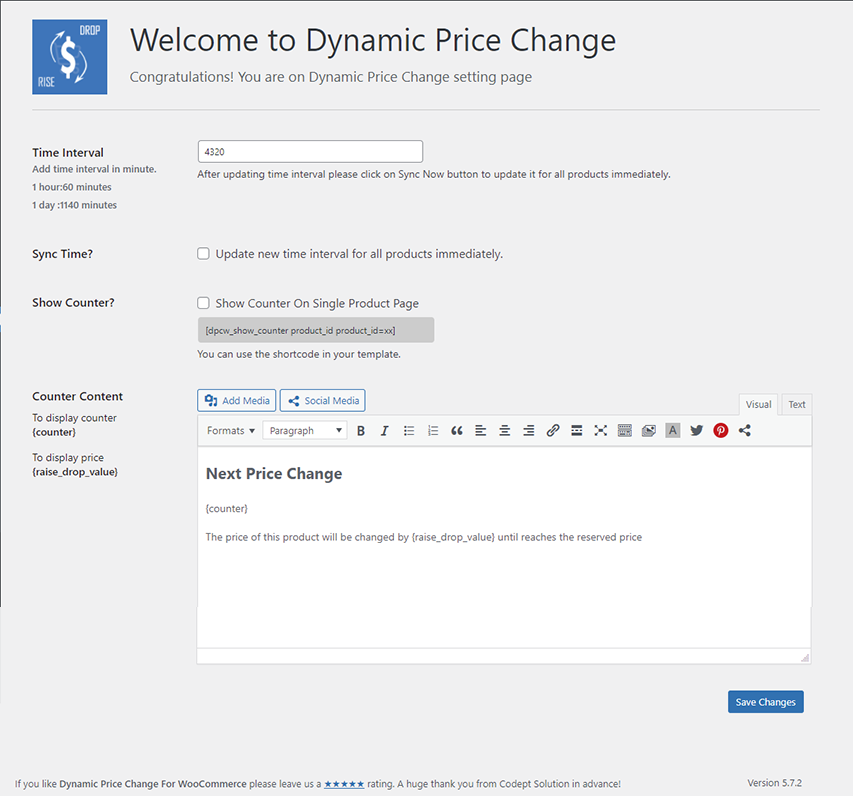Image resolution: width=853 pixels, height=796 pixels.
Task: Enable the Sync Time checkbox
Action: click(204, 254)
